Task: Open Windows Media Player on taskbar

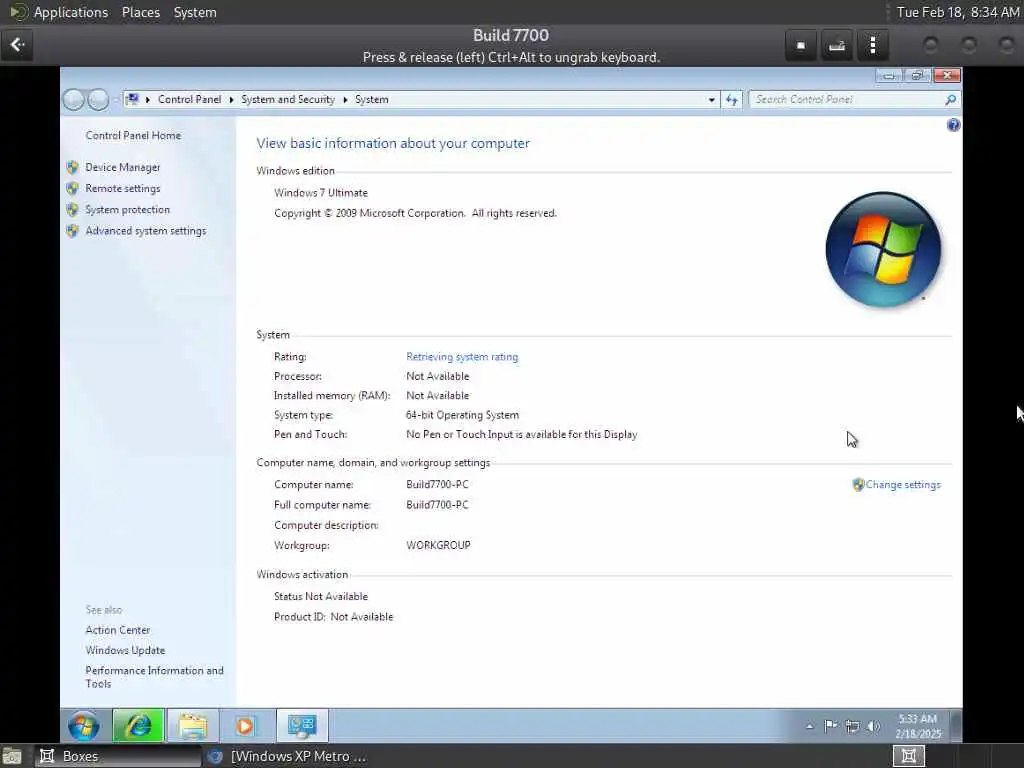Action: [x=246, y=726]
